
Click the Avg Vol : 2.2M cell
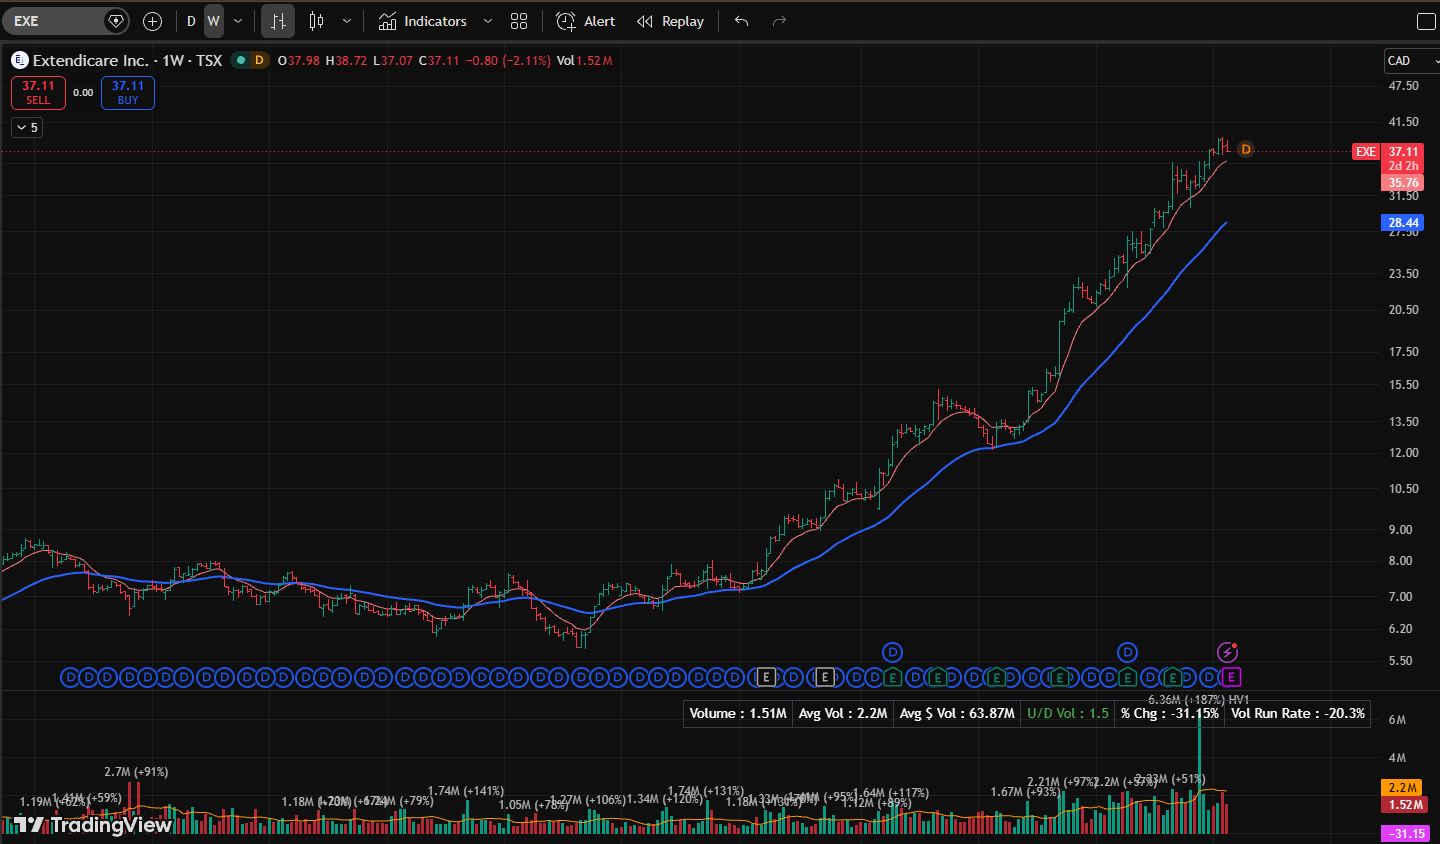pos(843,713)
